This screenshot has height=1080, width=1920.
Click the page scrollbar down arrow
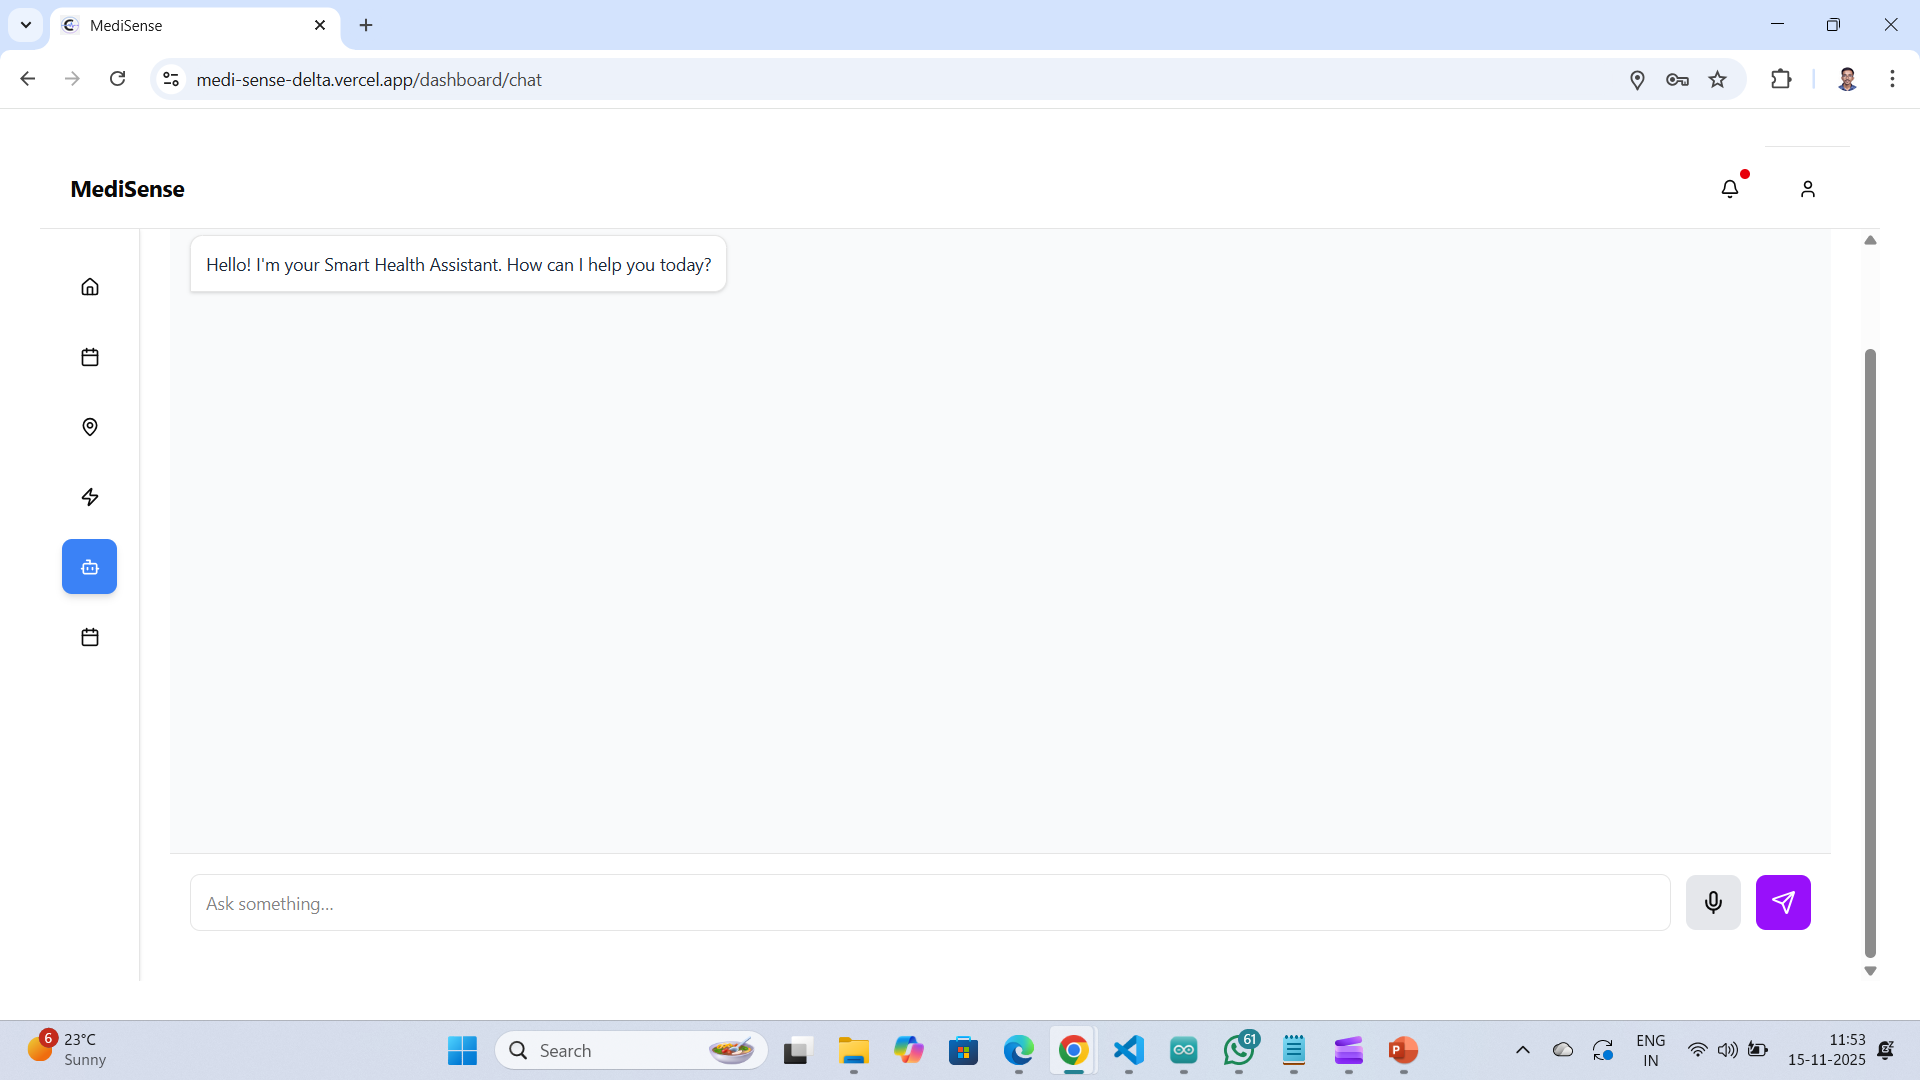[1870, 971]
